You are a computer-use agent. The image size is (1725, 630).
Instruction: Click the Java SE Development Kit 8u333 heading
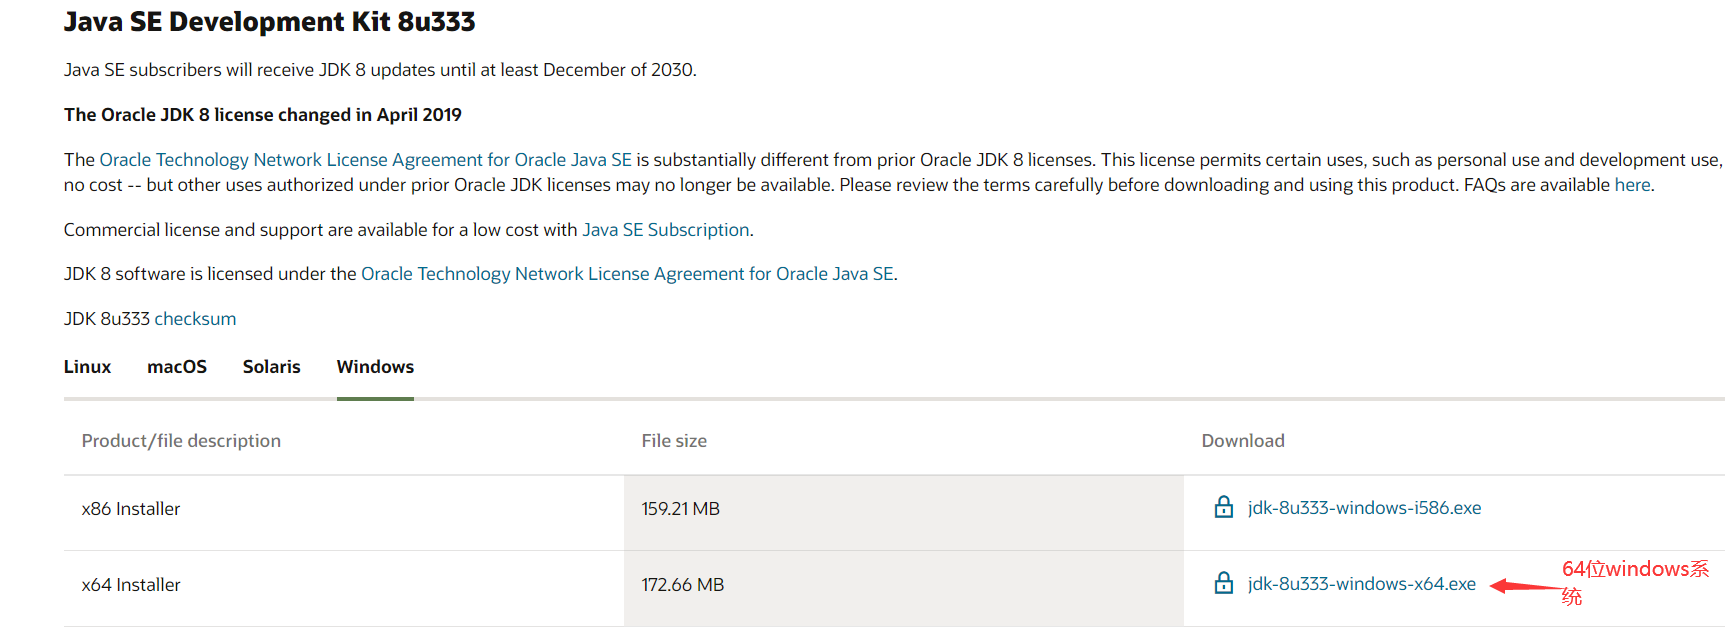pos(269,22)
